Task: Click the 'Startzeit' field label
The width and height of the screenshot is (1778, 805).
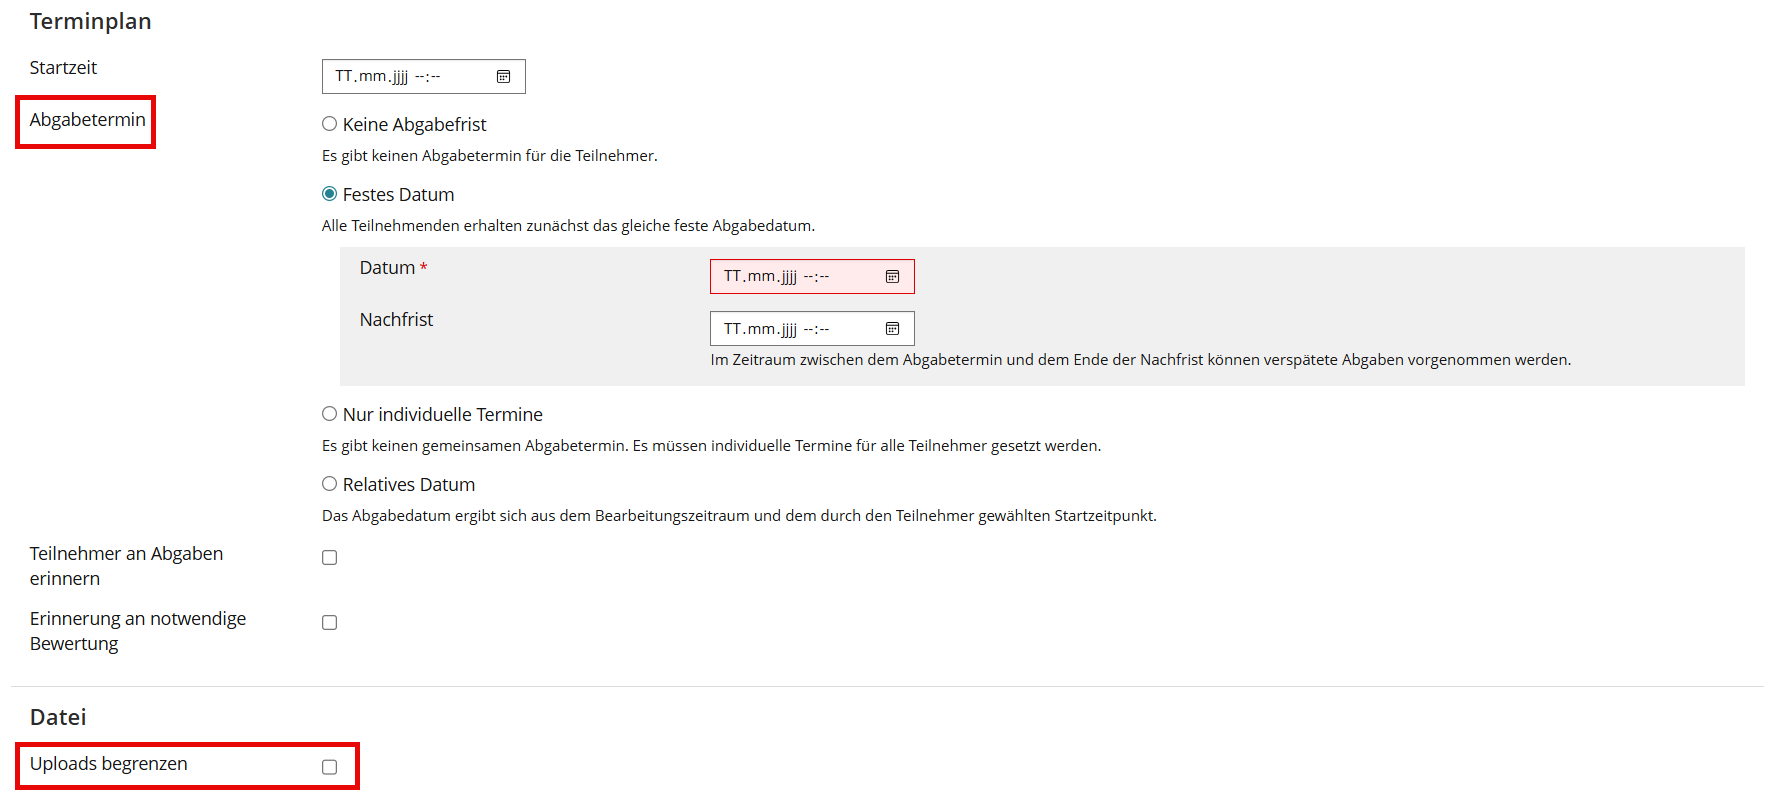Action: coord(63,68)
